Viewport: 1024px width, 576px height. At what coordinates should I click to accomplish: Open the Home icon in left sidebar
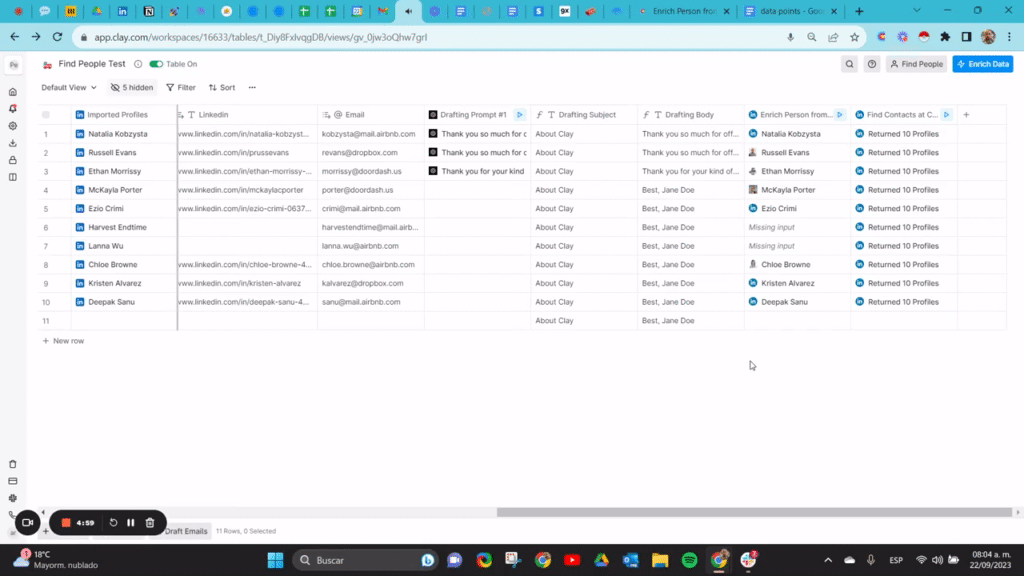(13, 92)
